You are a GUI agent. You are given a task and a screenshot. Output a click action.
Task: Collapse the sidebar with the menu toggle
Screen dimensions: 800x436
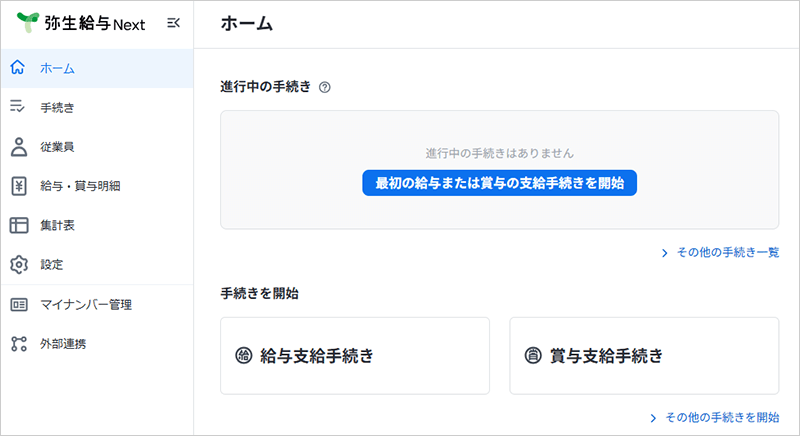pos(173,23)
